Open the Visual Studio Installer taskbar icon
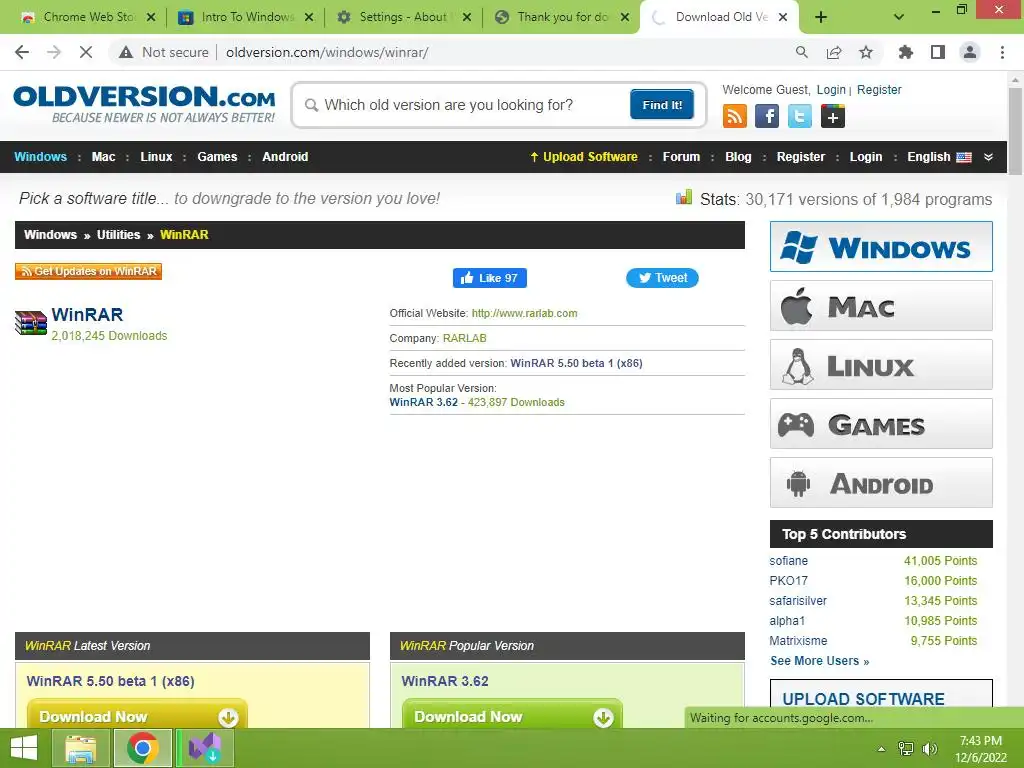The width and height of the screenshot is (1024, 768). tap(205, 748)
